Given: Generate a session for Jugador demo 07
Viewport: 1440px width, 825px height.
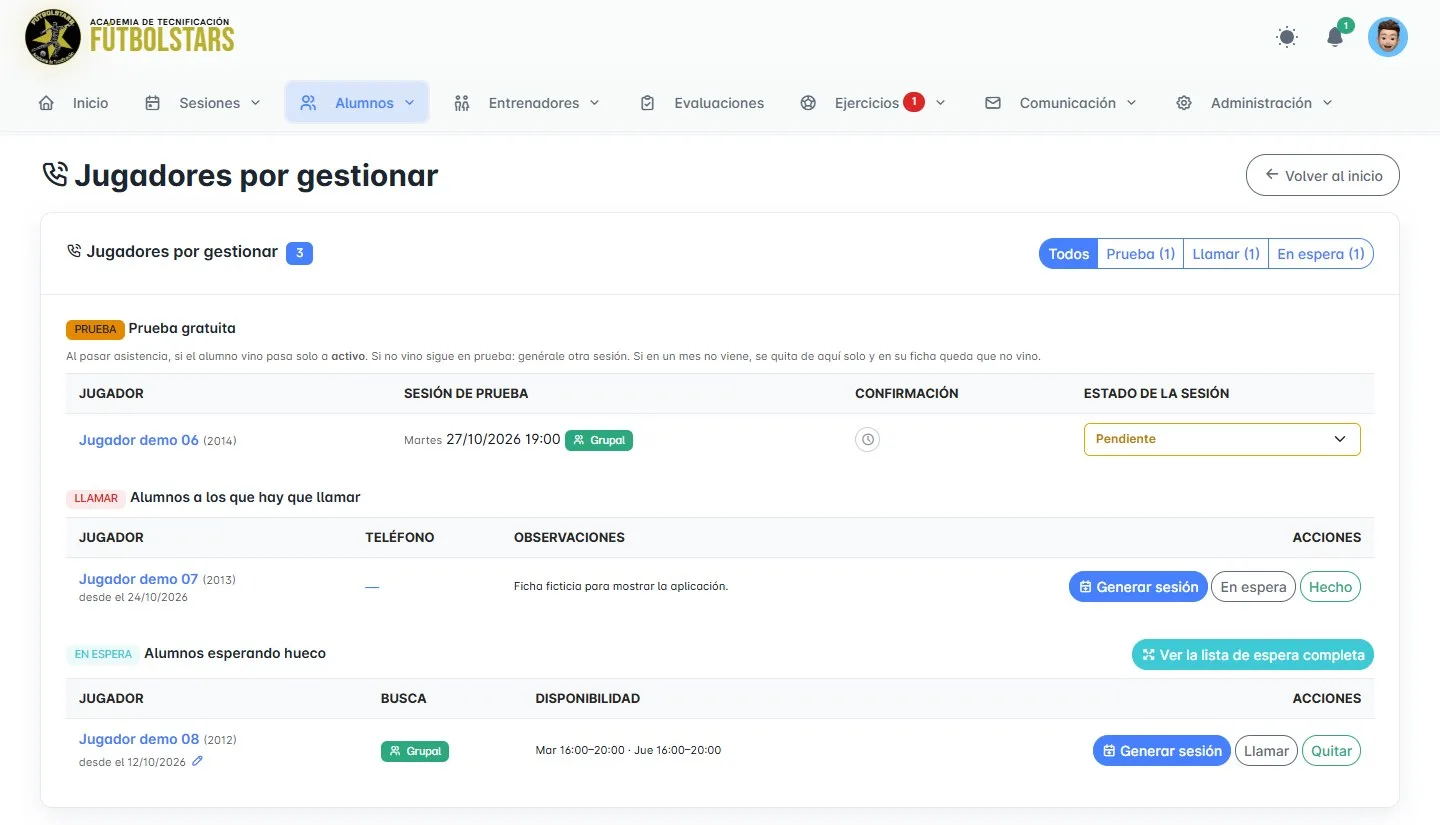Looking at the screenshot, I should [x=1138, y=587].
